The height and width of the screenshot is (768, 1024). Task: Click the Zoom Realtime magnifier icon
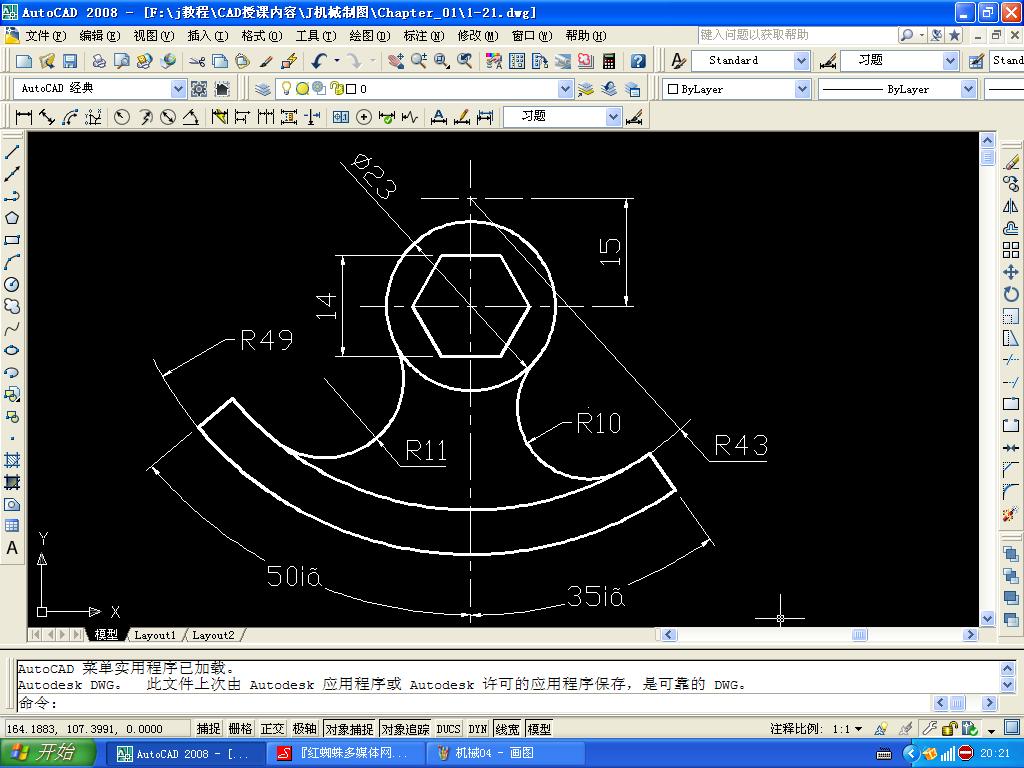[x=419, y=61]
